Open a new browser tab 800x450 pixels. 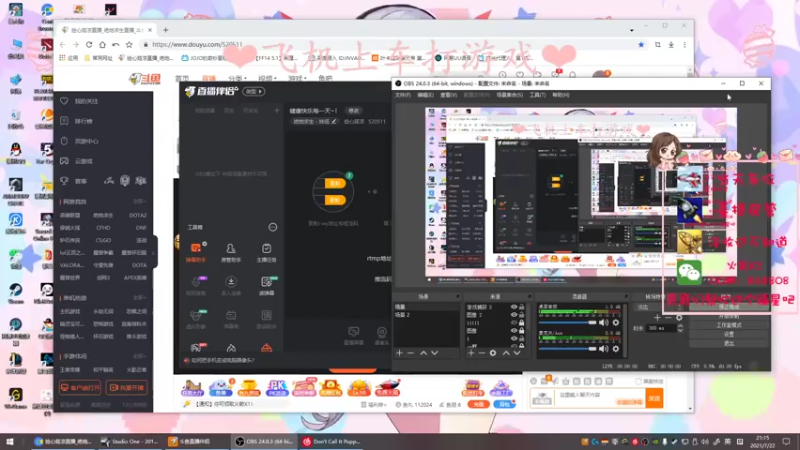(x=165, y=30)
